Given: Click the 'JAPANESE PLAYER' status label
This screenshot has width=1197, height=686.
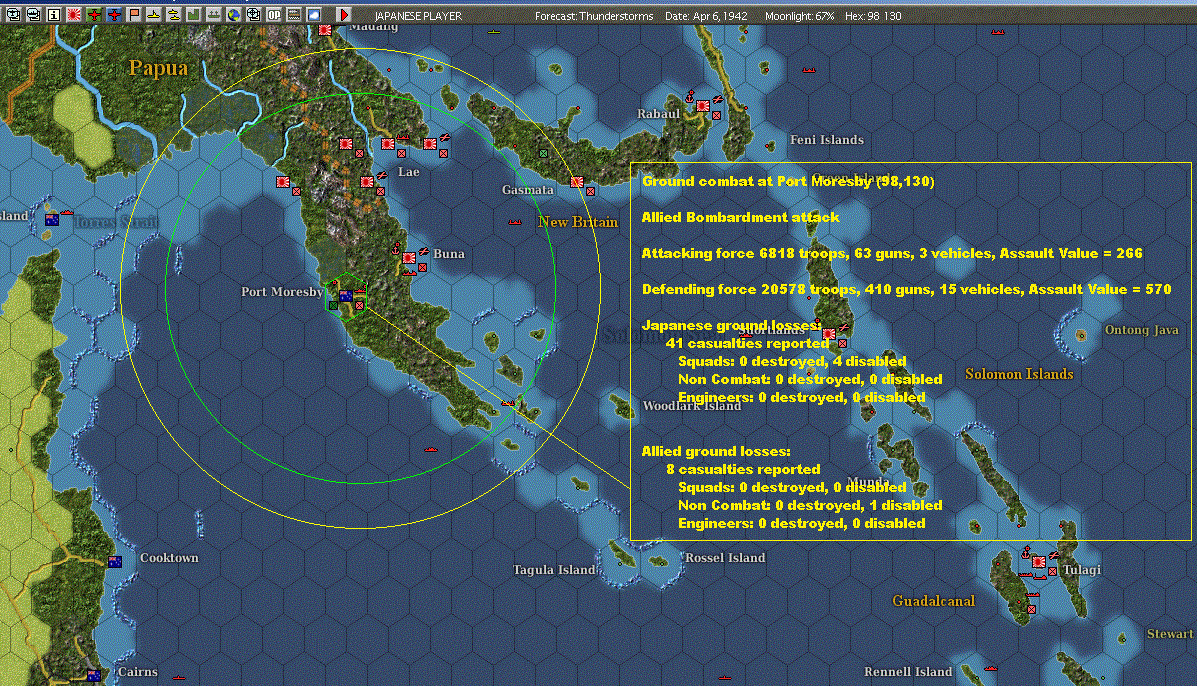Looking at the screenshot, I should (x=418, y=16).
